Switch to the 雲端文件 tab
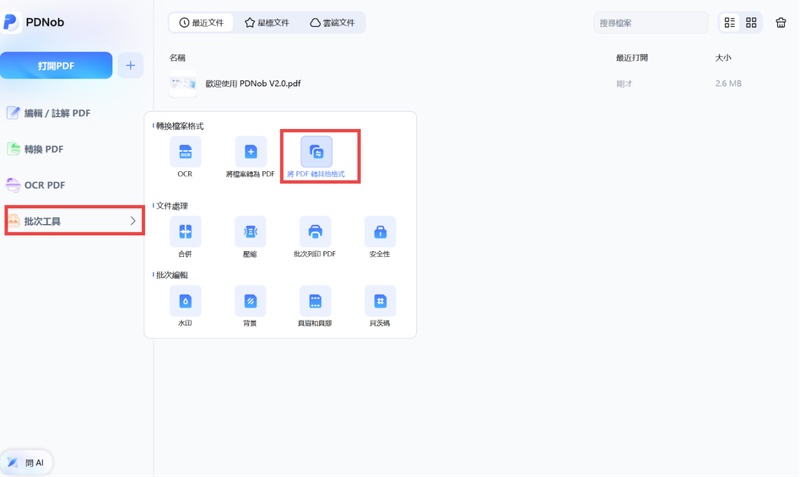Image resolution: width=800 pixels, height=477 pixels. click(x=332, y=22)
